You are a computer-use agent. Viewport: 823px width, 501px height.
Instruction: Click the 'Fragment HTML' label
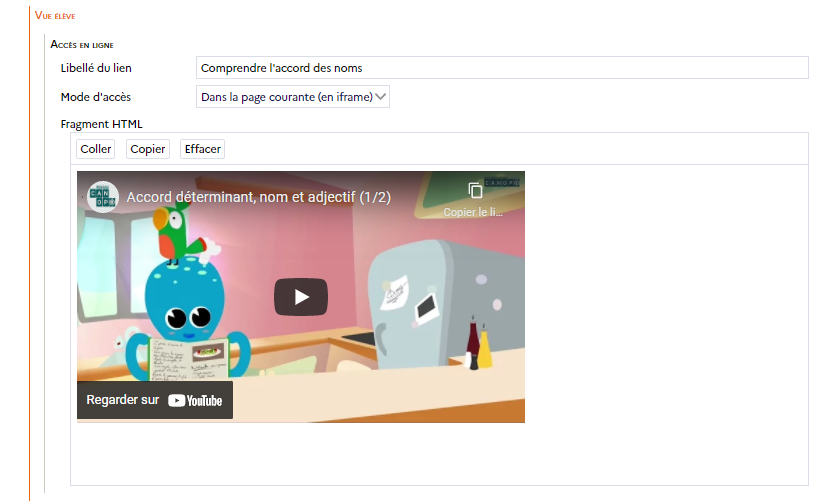(102, 124)
